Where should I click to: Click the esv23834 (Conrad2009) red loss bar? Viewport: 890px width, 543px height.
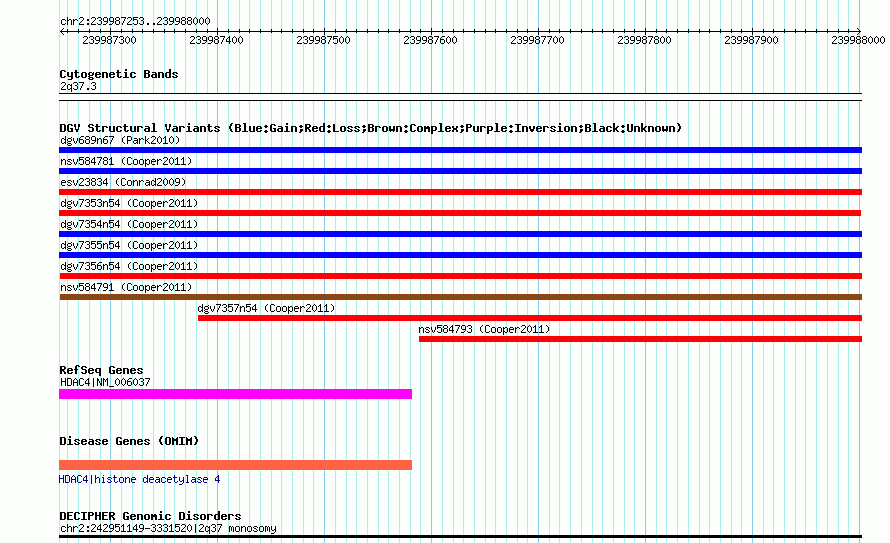coord(460,192)
